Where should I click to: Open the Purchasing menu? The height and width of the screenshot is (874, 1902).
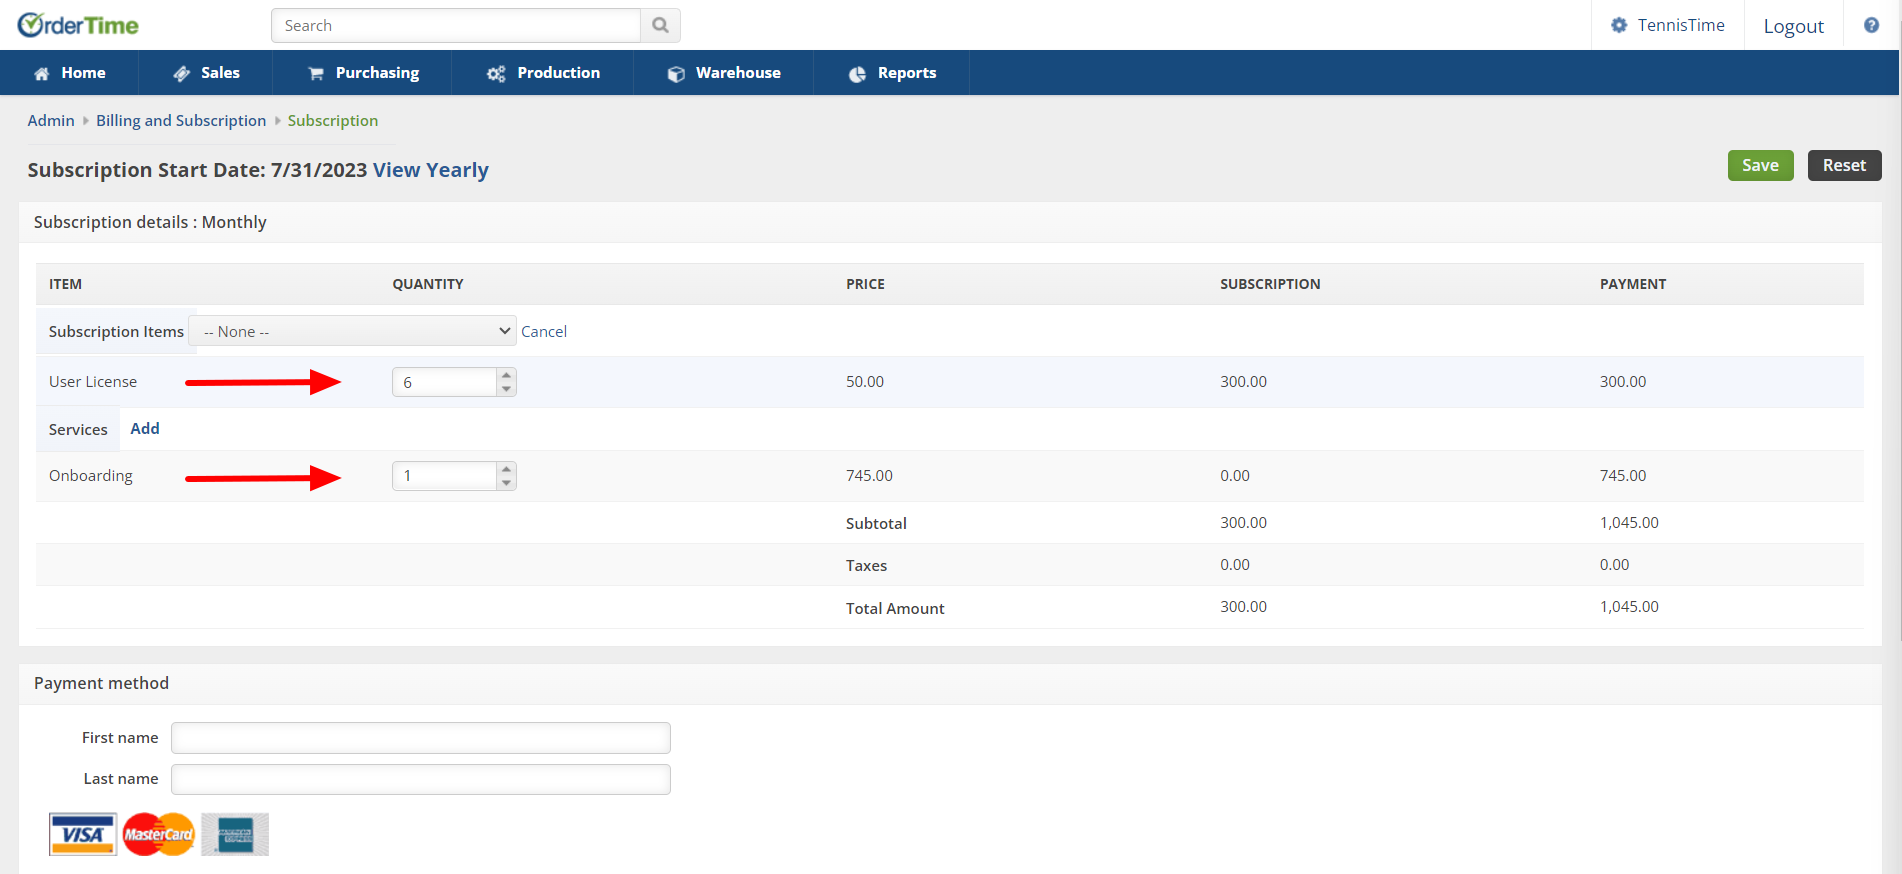(x=364, y=73)
